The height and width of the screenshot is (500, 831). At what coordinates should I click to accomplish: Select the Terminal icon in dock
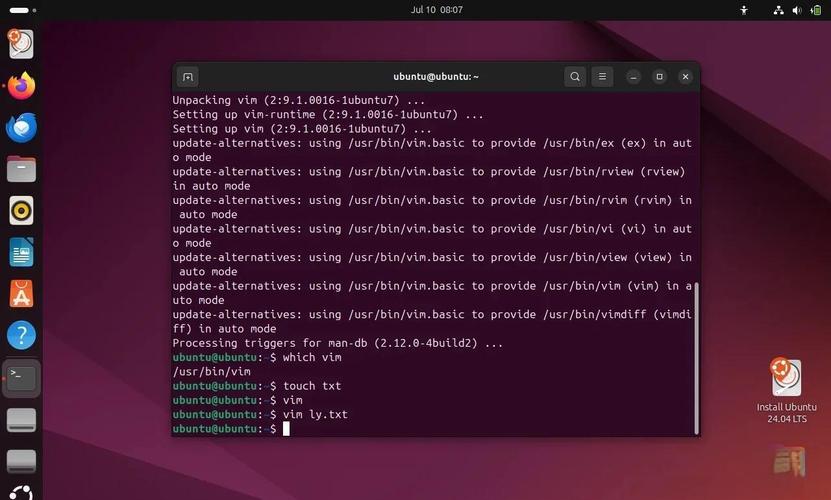coord(21,377)
